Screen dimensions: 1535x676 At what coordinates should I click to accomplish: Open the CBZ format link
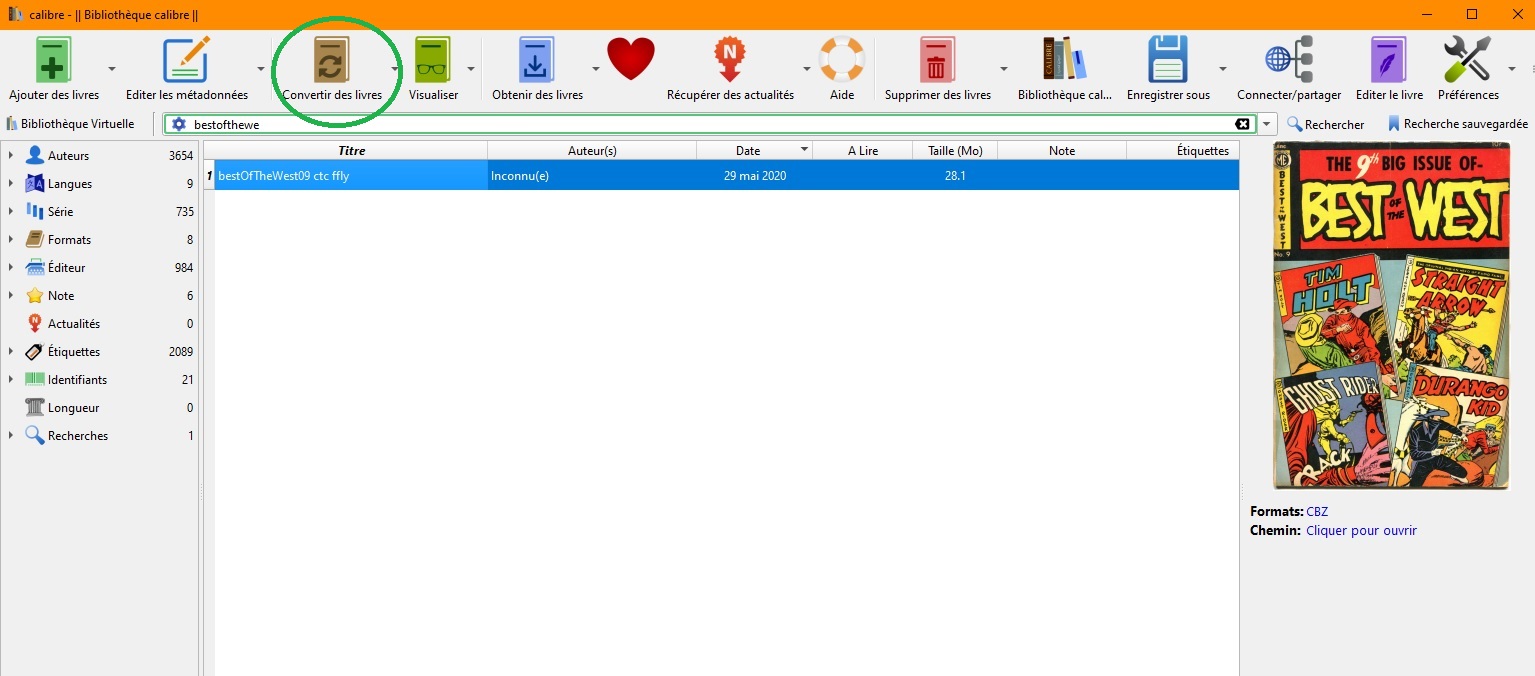1317,512
